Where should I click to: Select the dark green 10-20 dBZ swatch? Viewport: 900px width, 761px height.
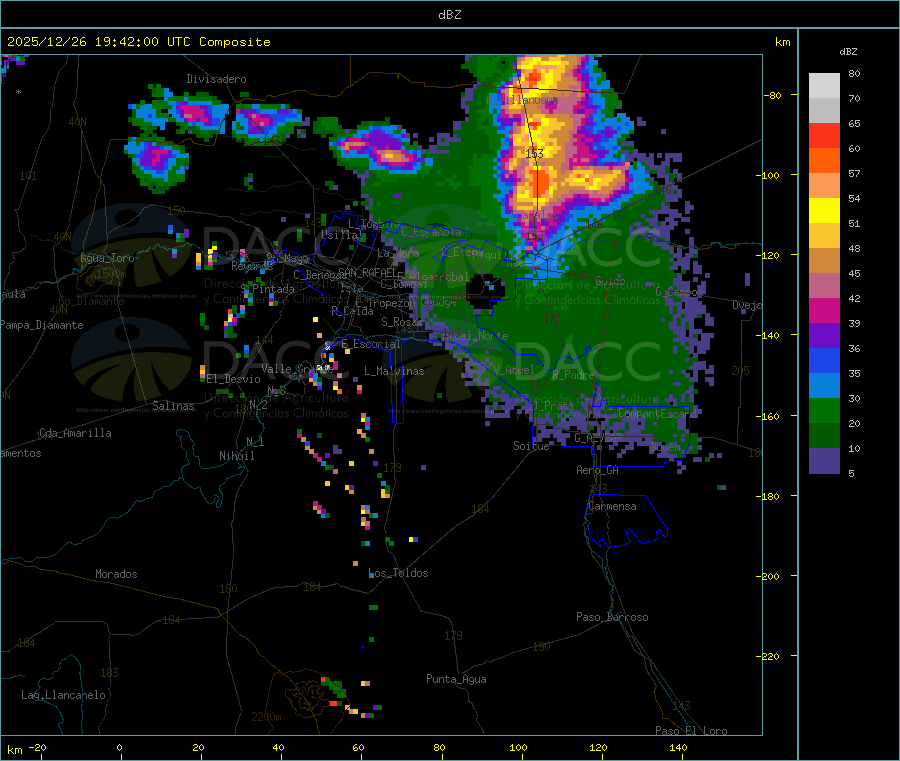[x=824, y=436]
